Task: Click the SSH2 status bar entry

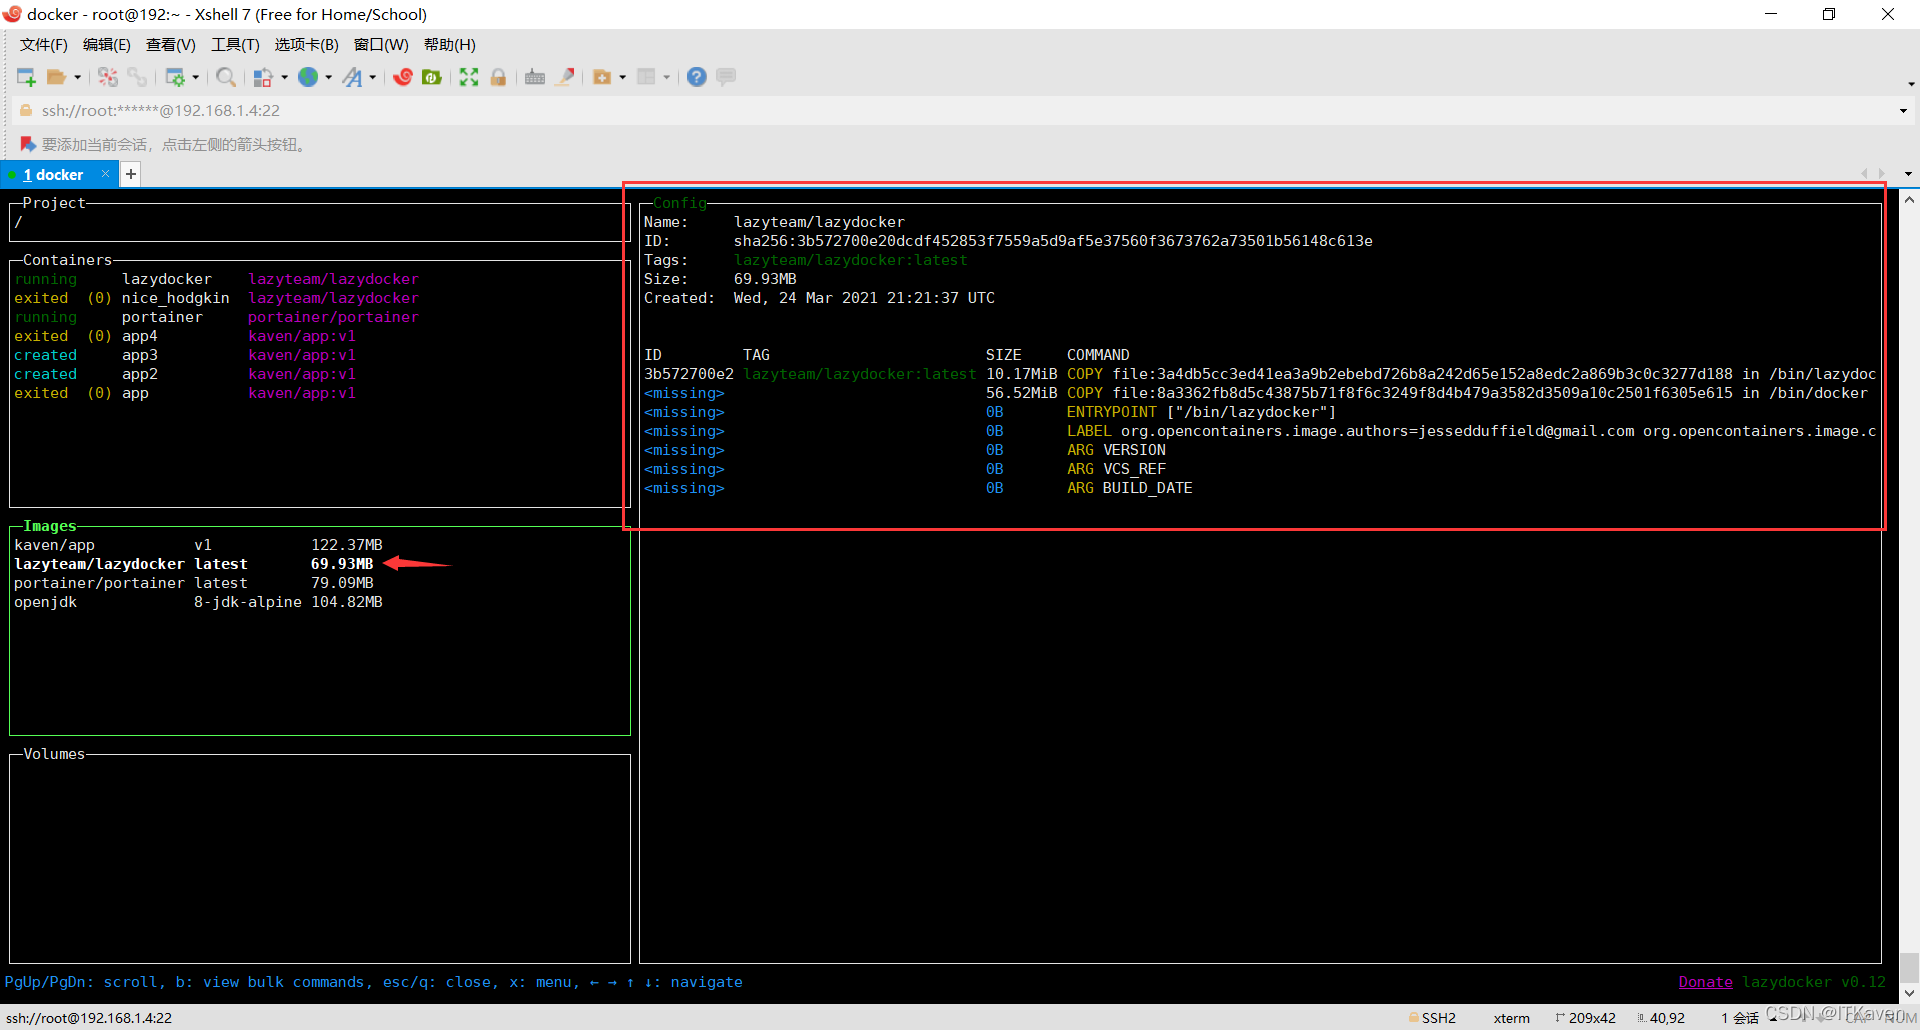Action: [x=1433, y=1018]
